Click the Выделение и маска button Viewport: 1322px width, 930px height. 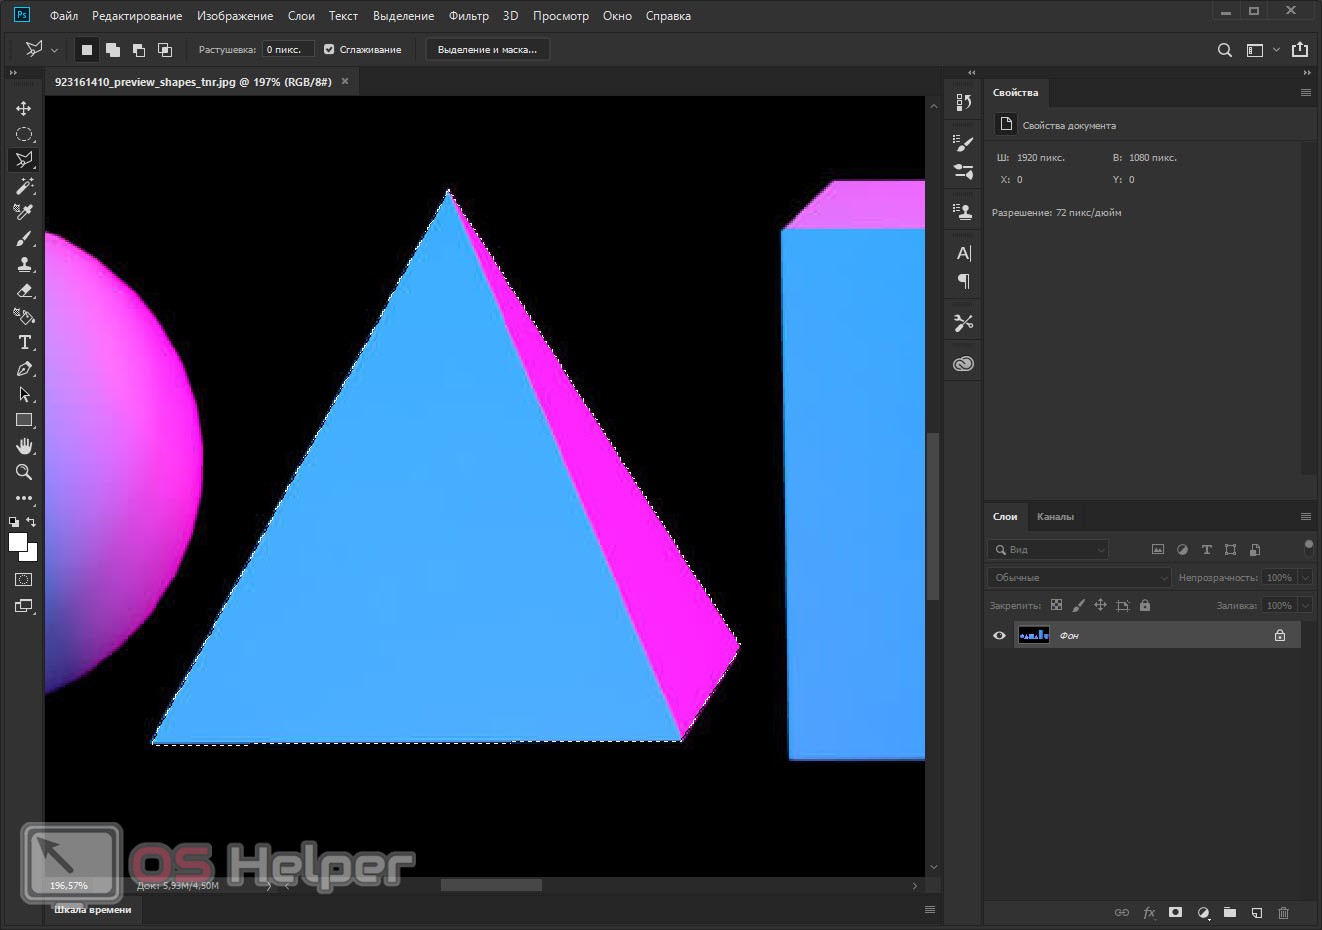[x=487, y=49]
